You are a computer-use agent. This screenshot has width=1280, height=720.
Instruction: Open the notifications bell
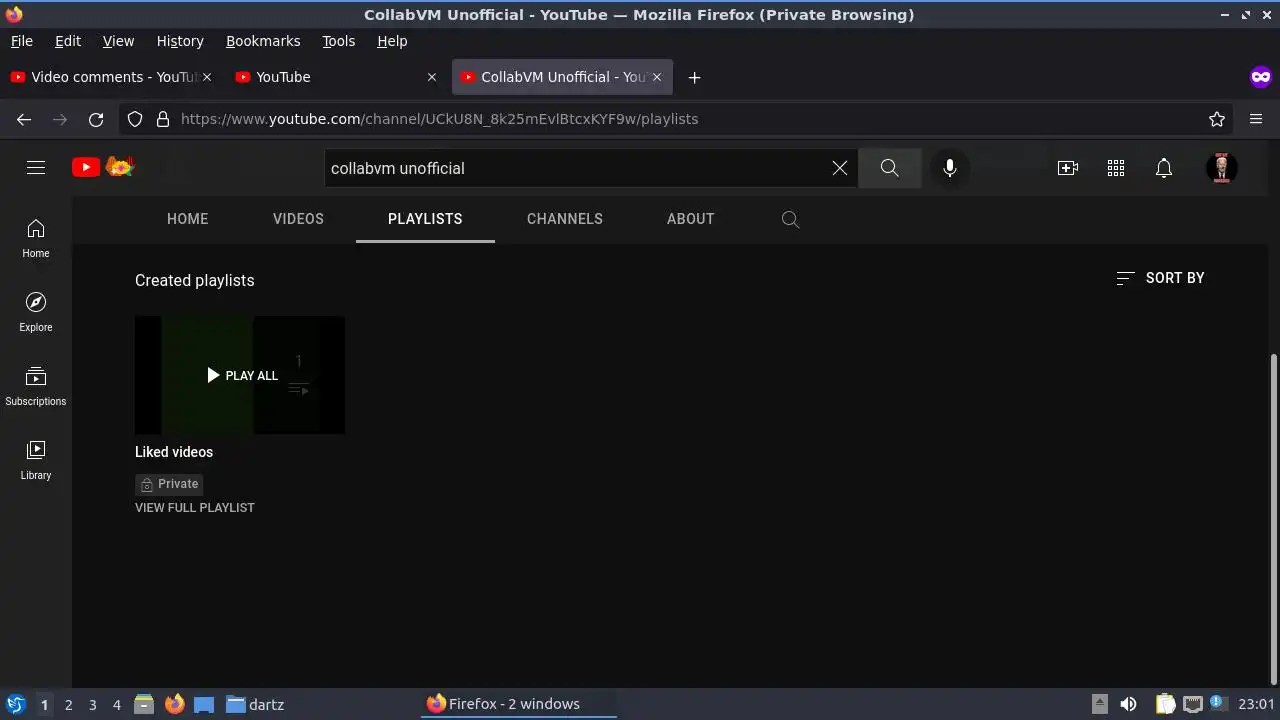1164,168
